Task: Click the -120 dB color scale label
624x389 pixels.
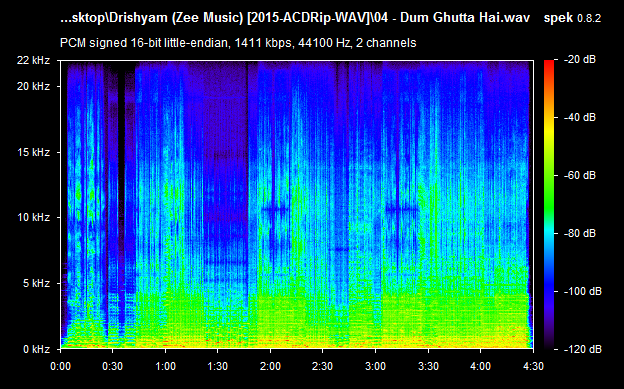Action: [583, 349]
